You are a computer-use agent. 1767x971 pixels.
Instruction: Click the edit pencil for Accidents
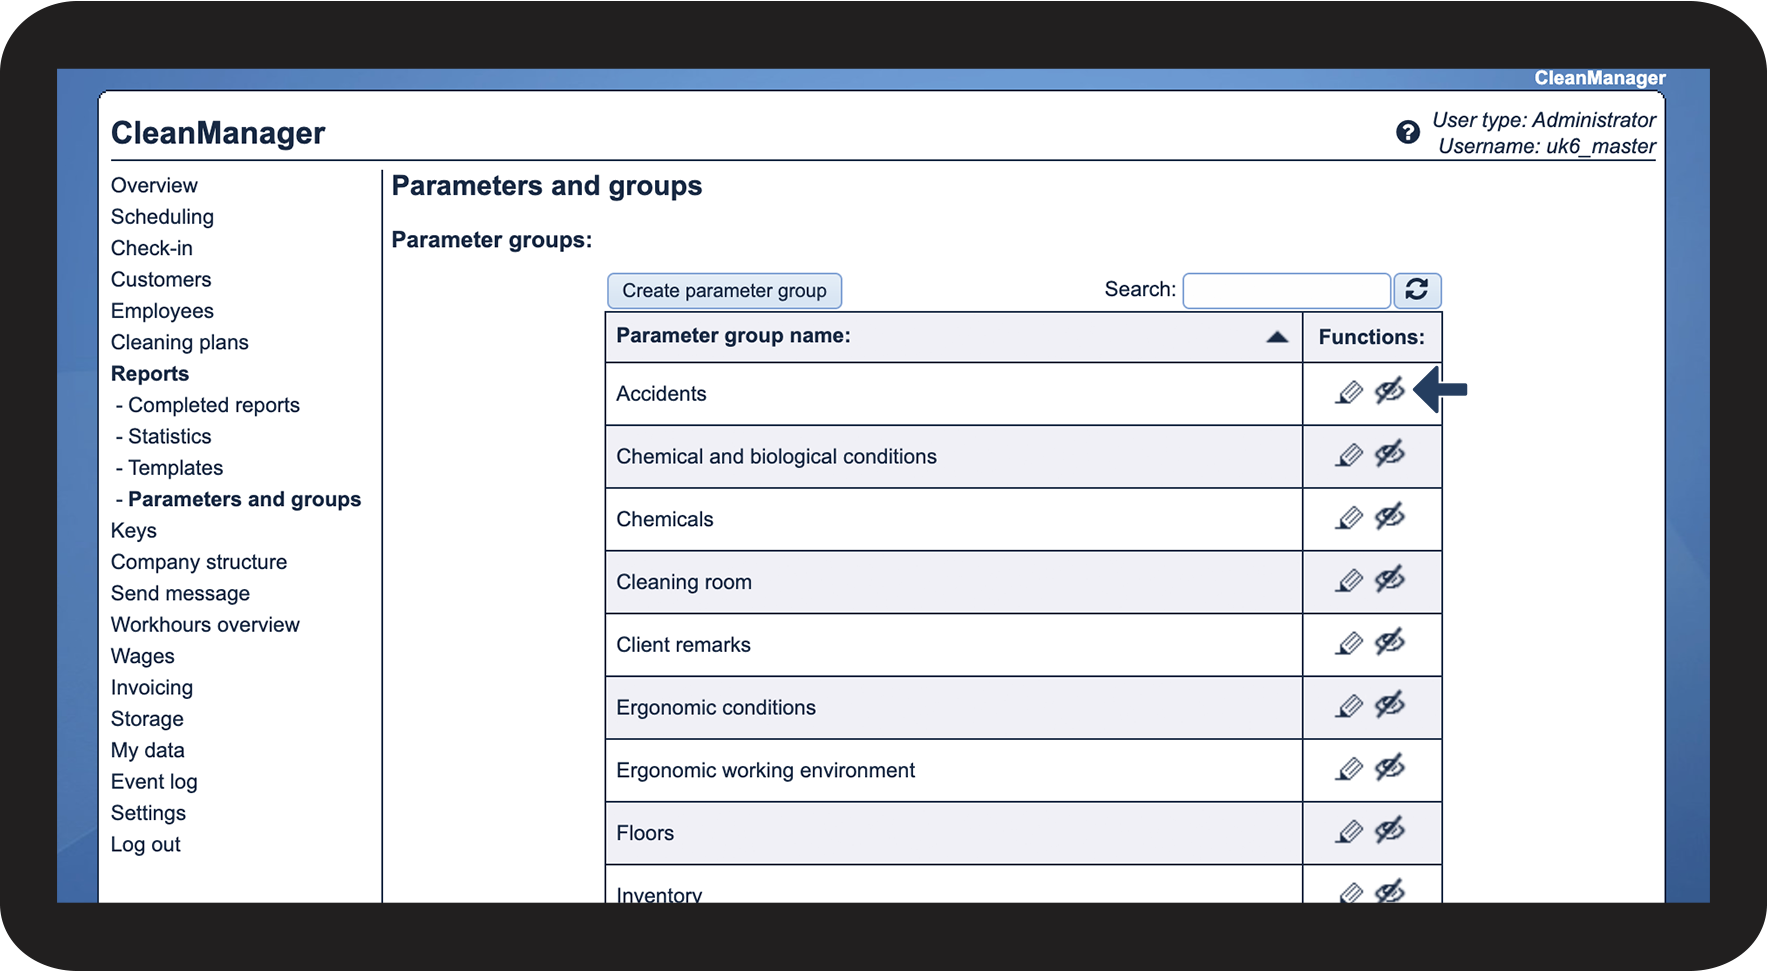[1349, 393]
